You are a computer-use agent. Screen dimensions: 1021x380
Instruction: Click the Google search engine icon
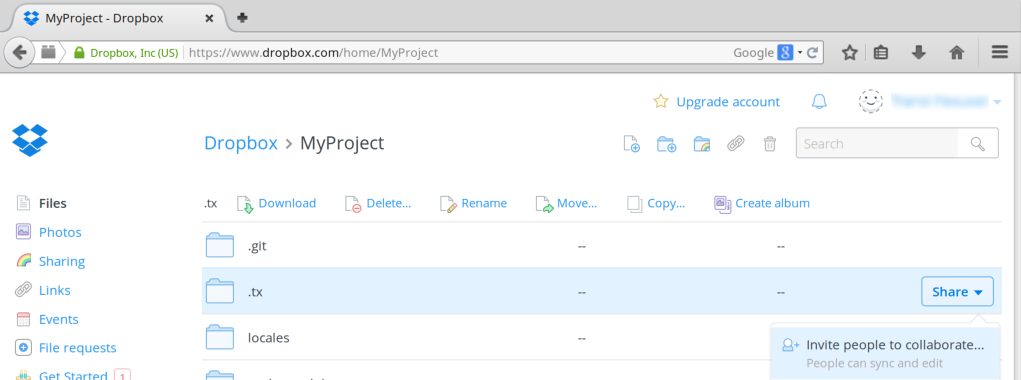pos(785,53)
